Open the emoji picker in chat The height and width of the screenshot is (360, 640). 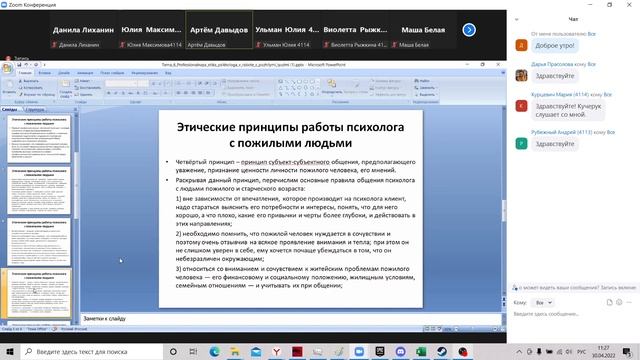619,302
